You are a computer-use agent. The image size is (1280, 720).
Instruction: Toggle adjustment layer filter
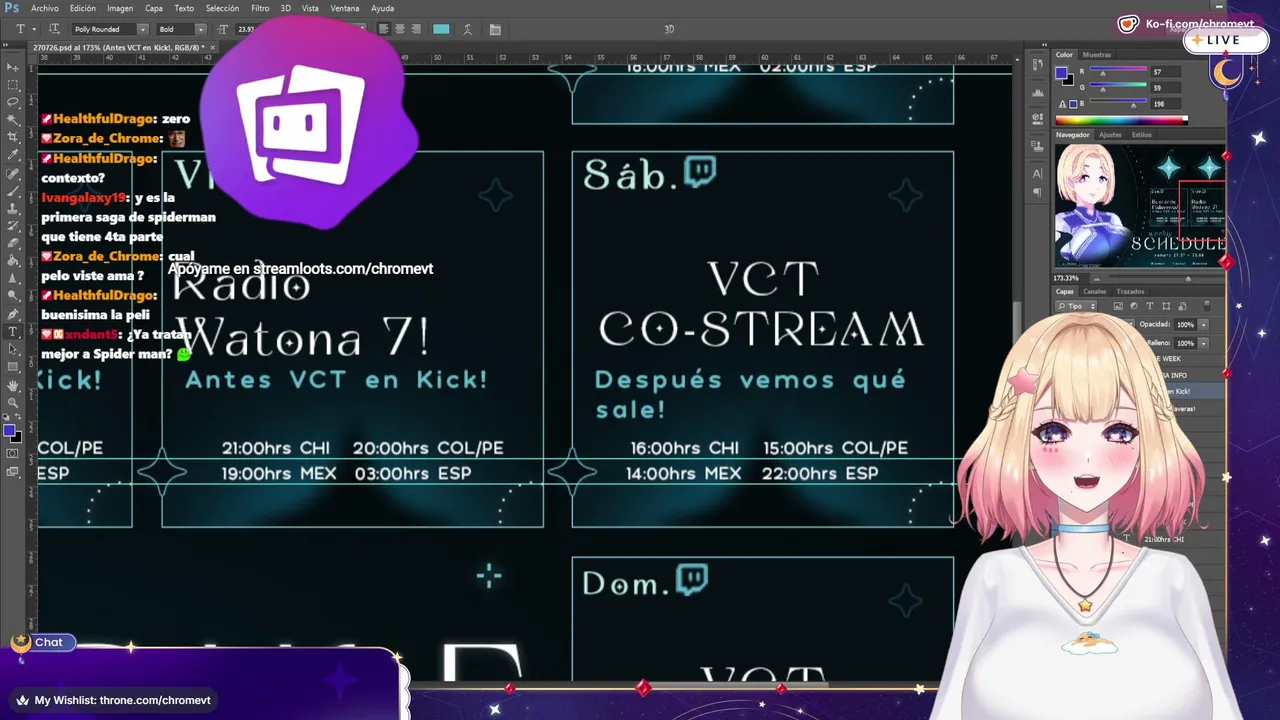pyautogui.click(x=1134, y=306)
